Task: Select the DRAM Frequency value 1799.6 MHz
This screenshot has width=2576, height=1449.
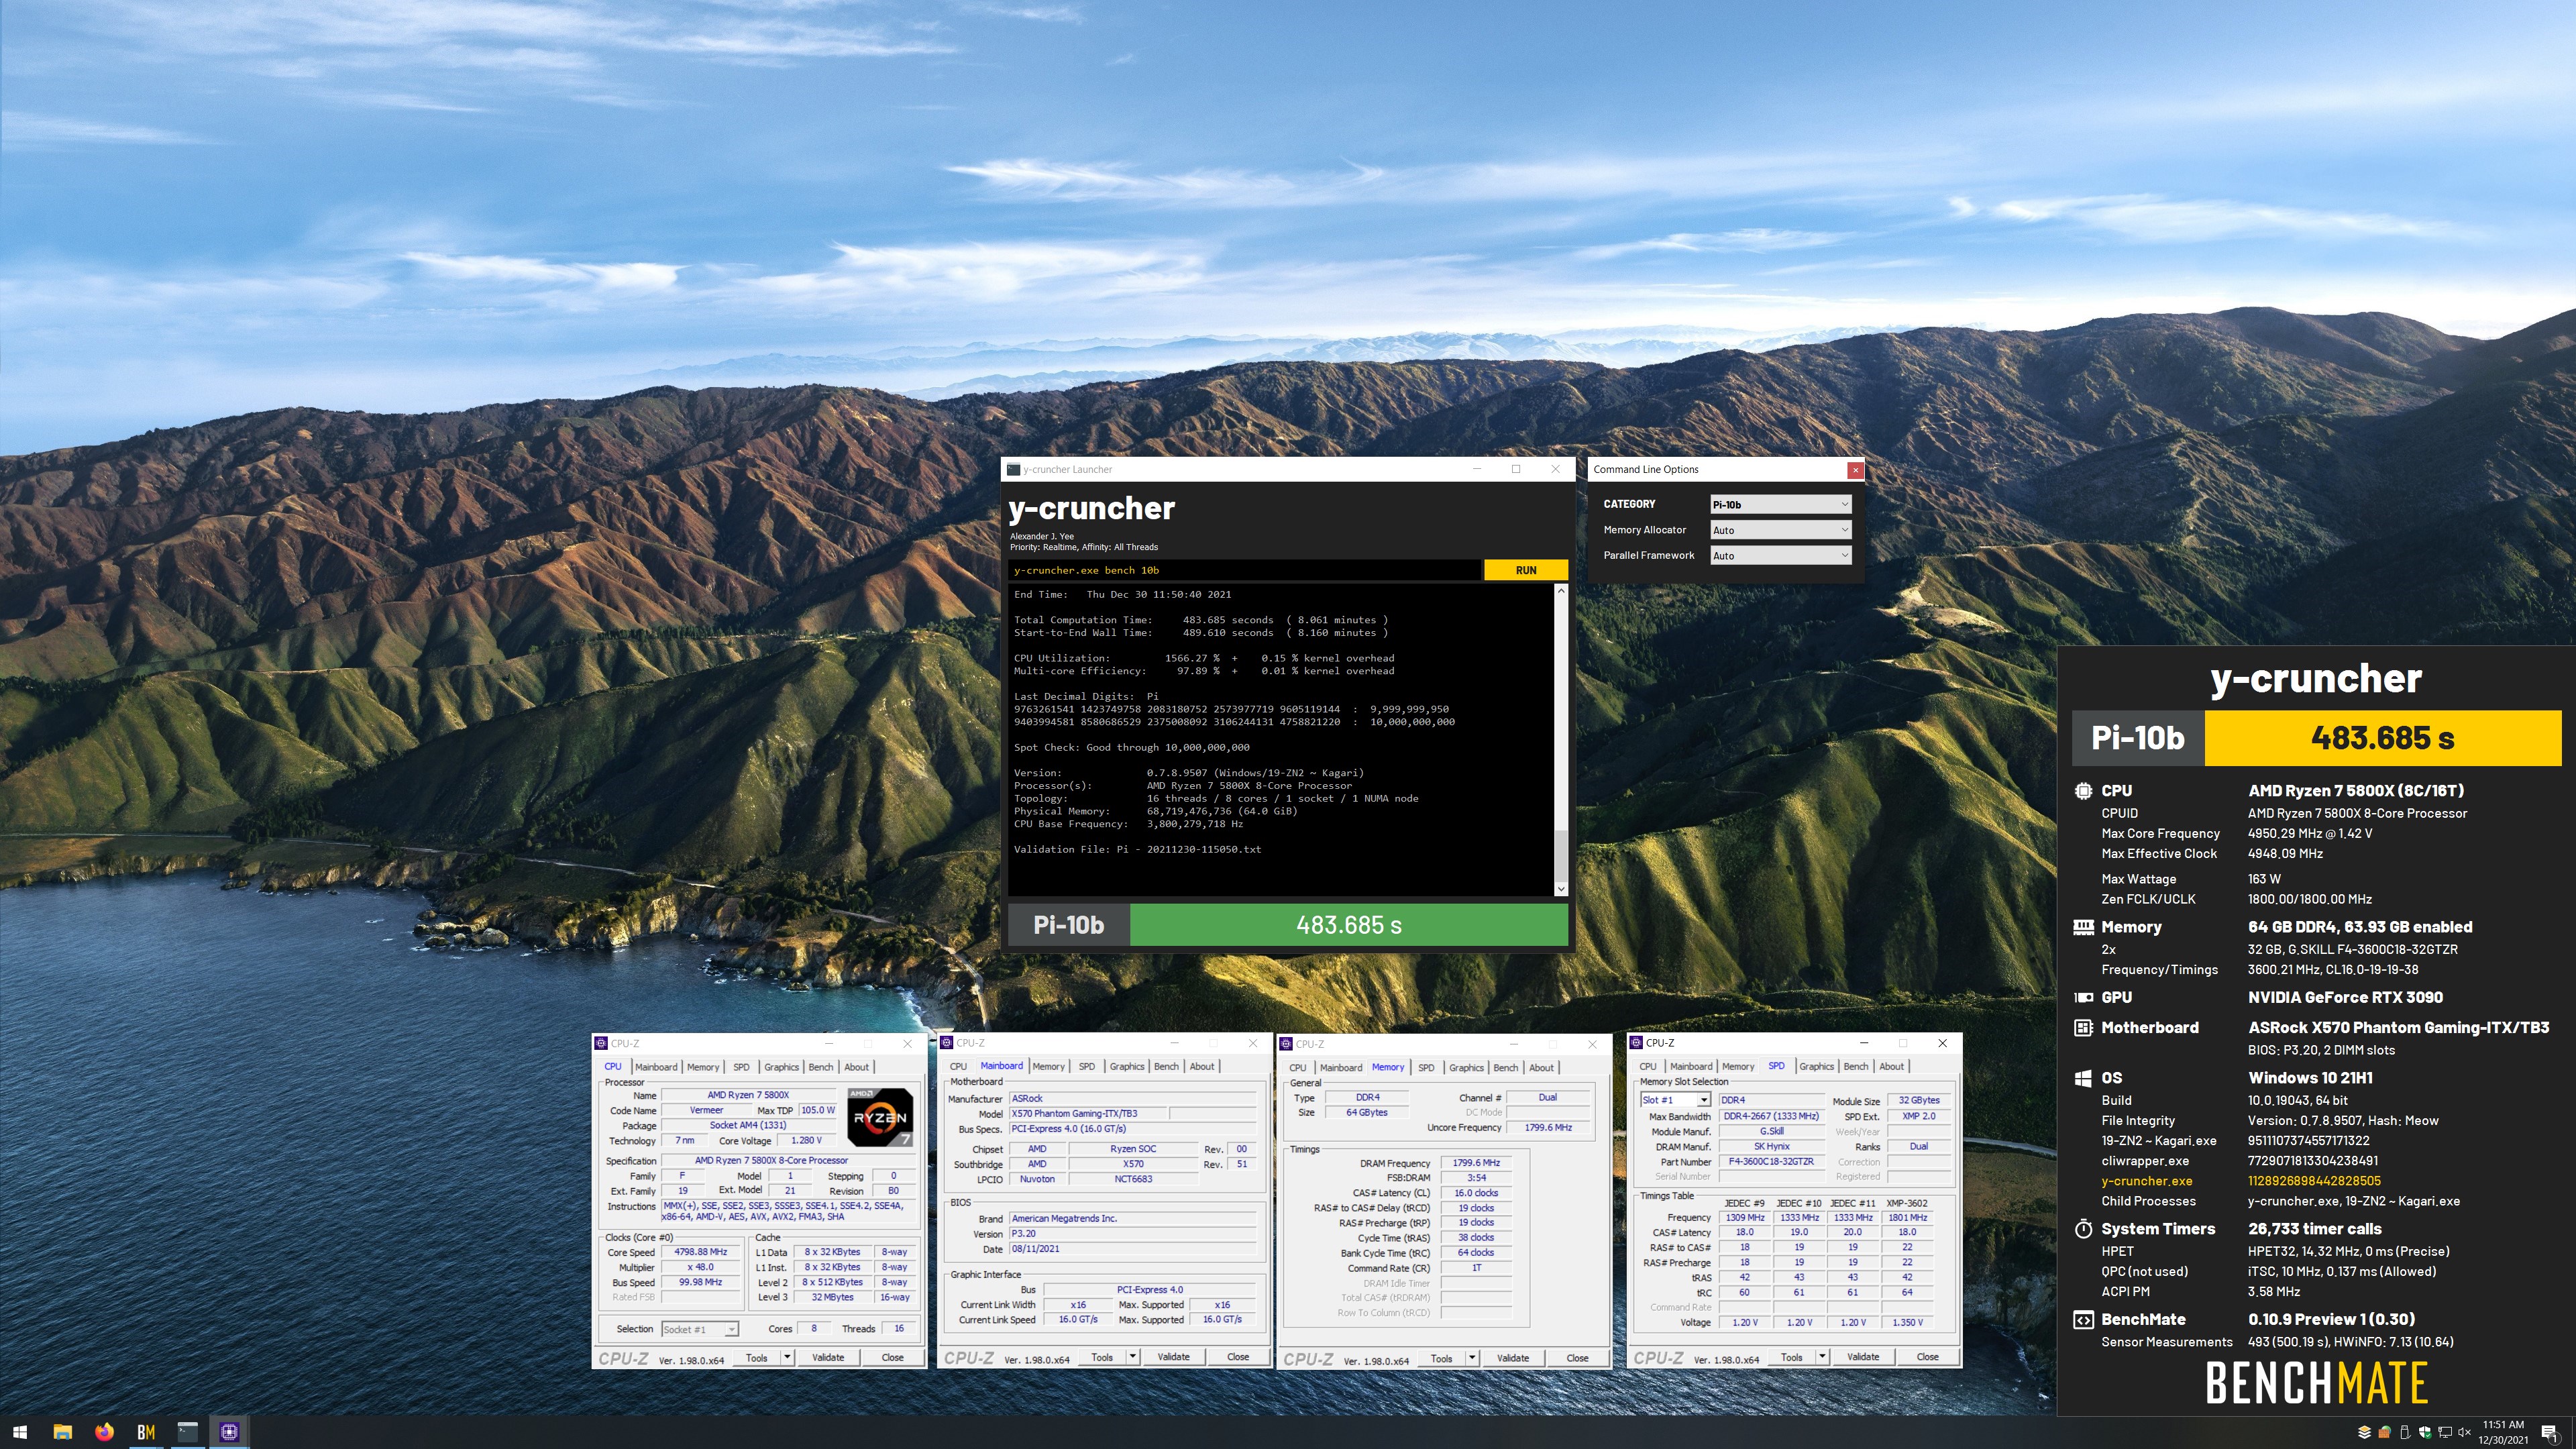Action: tap(1476, 1163)
